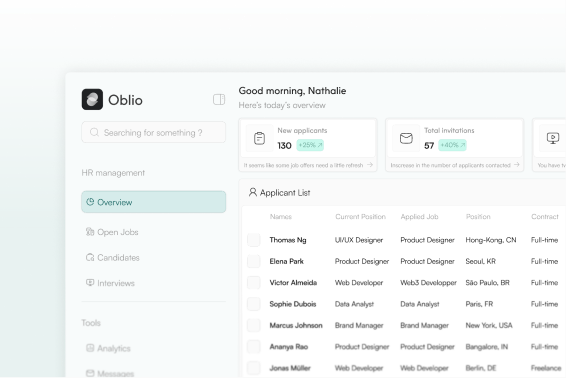Viewport: 566px width, 378px height.
Task: Open the Overview section
Action: click(x=153, y=202)
